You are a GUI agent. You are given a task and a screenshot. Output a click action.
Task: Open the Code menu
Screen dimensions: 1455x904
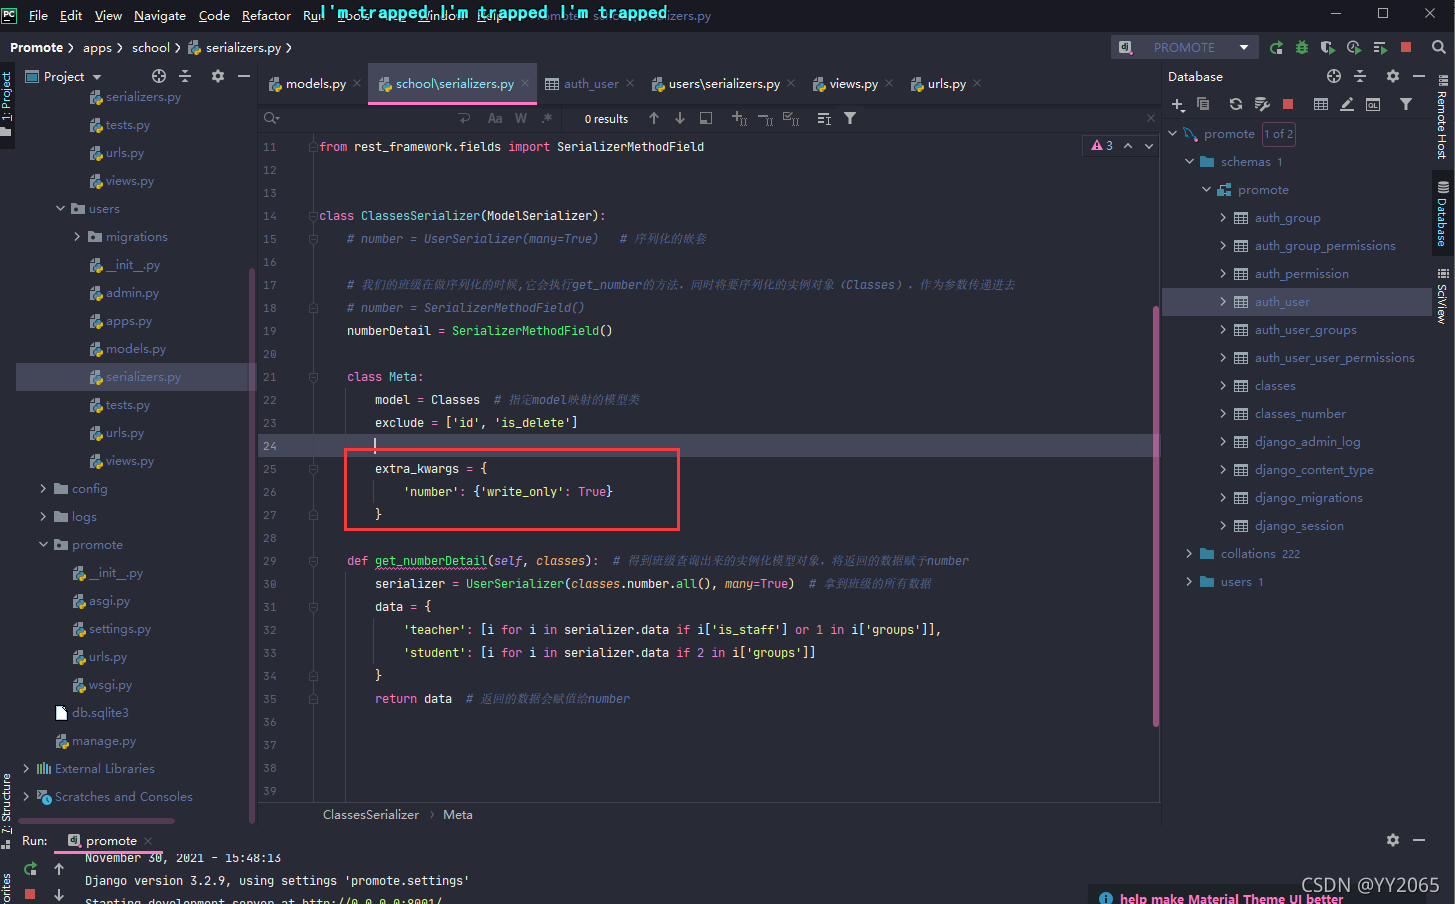(214, 15)
